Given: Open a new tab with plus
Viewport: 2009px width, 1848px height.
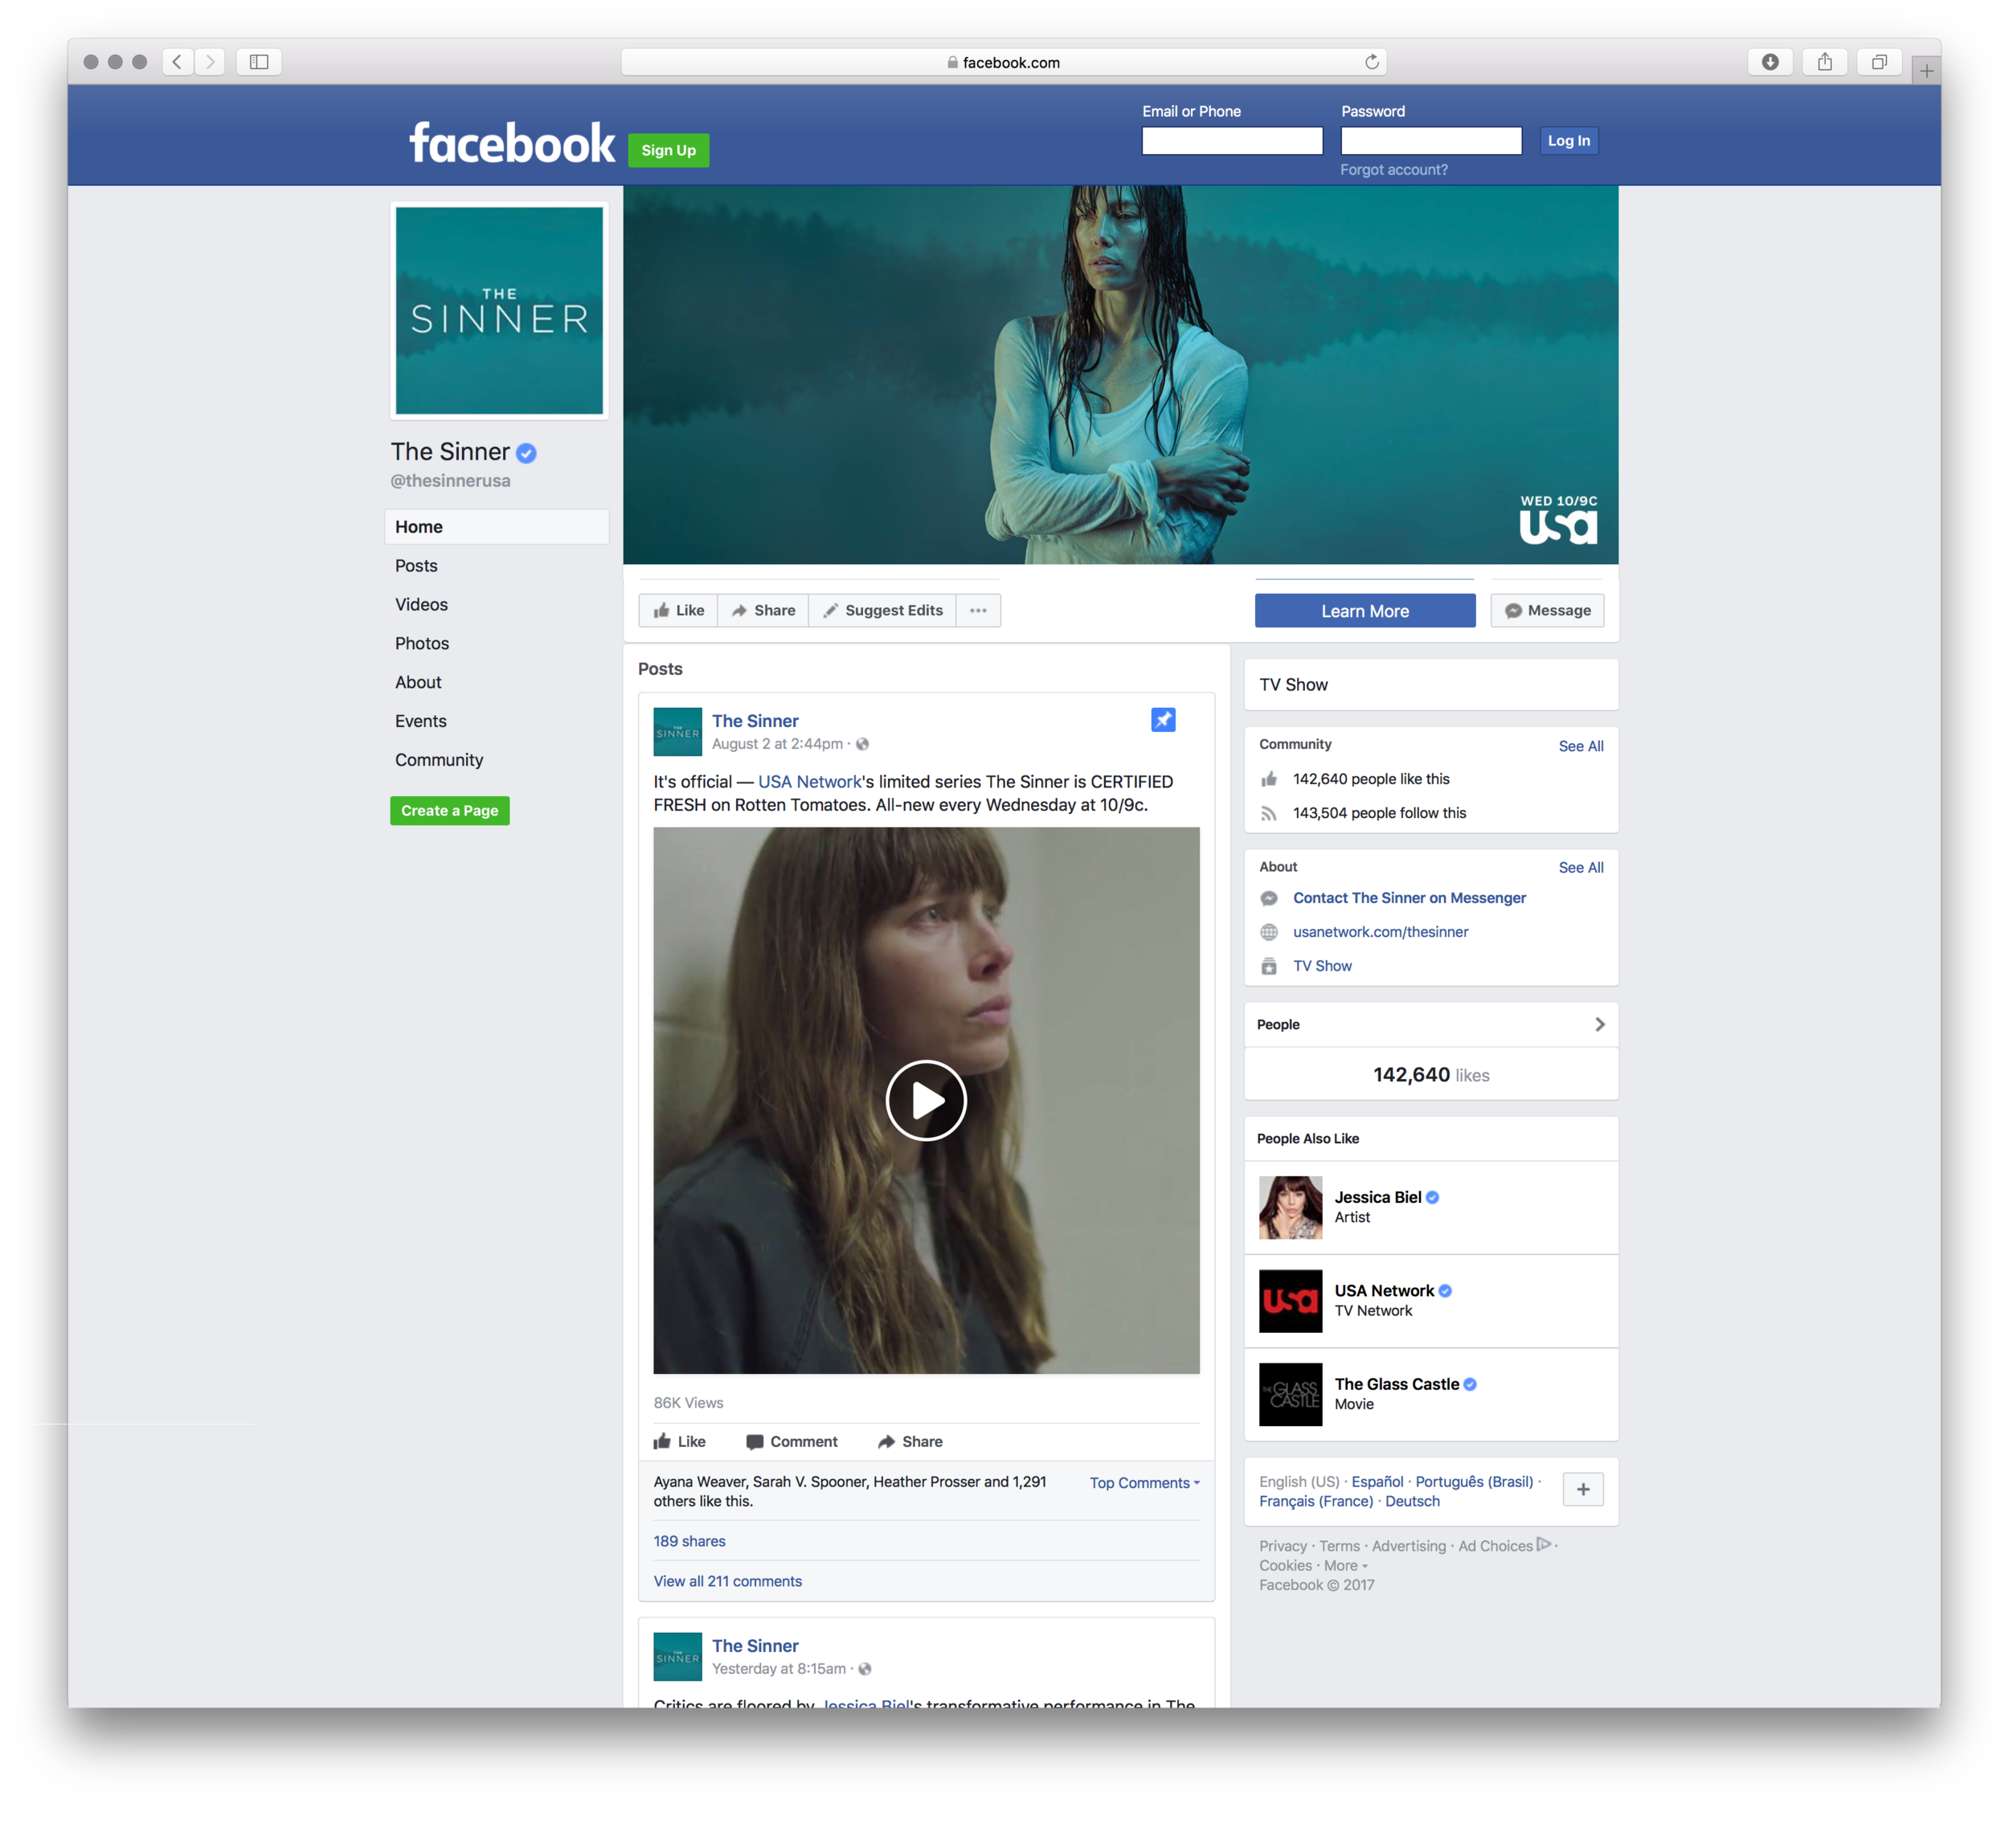Looking at the screenshot, I should tap(1925, 71).
